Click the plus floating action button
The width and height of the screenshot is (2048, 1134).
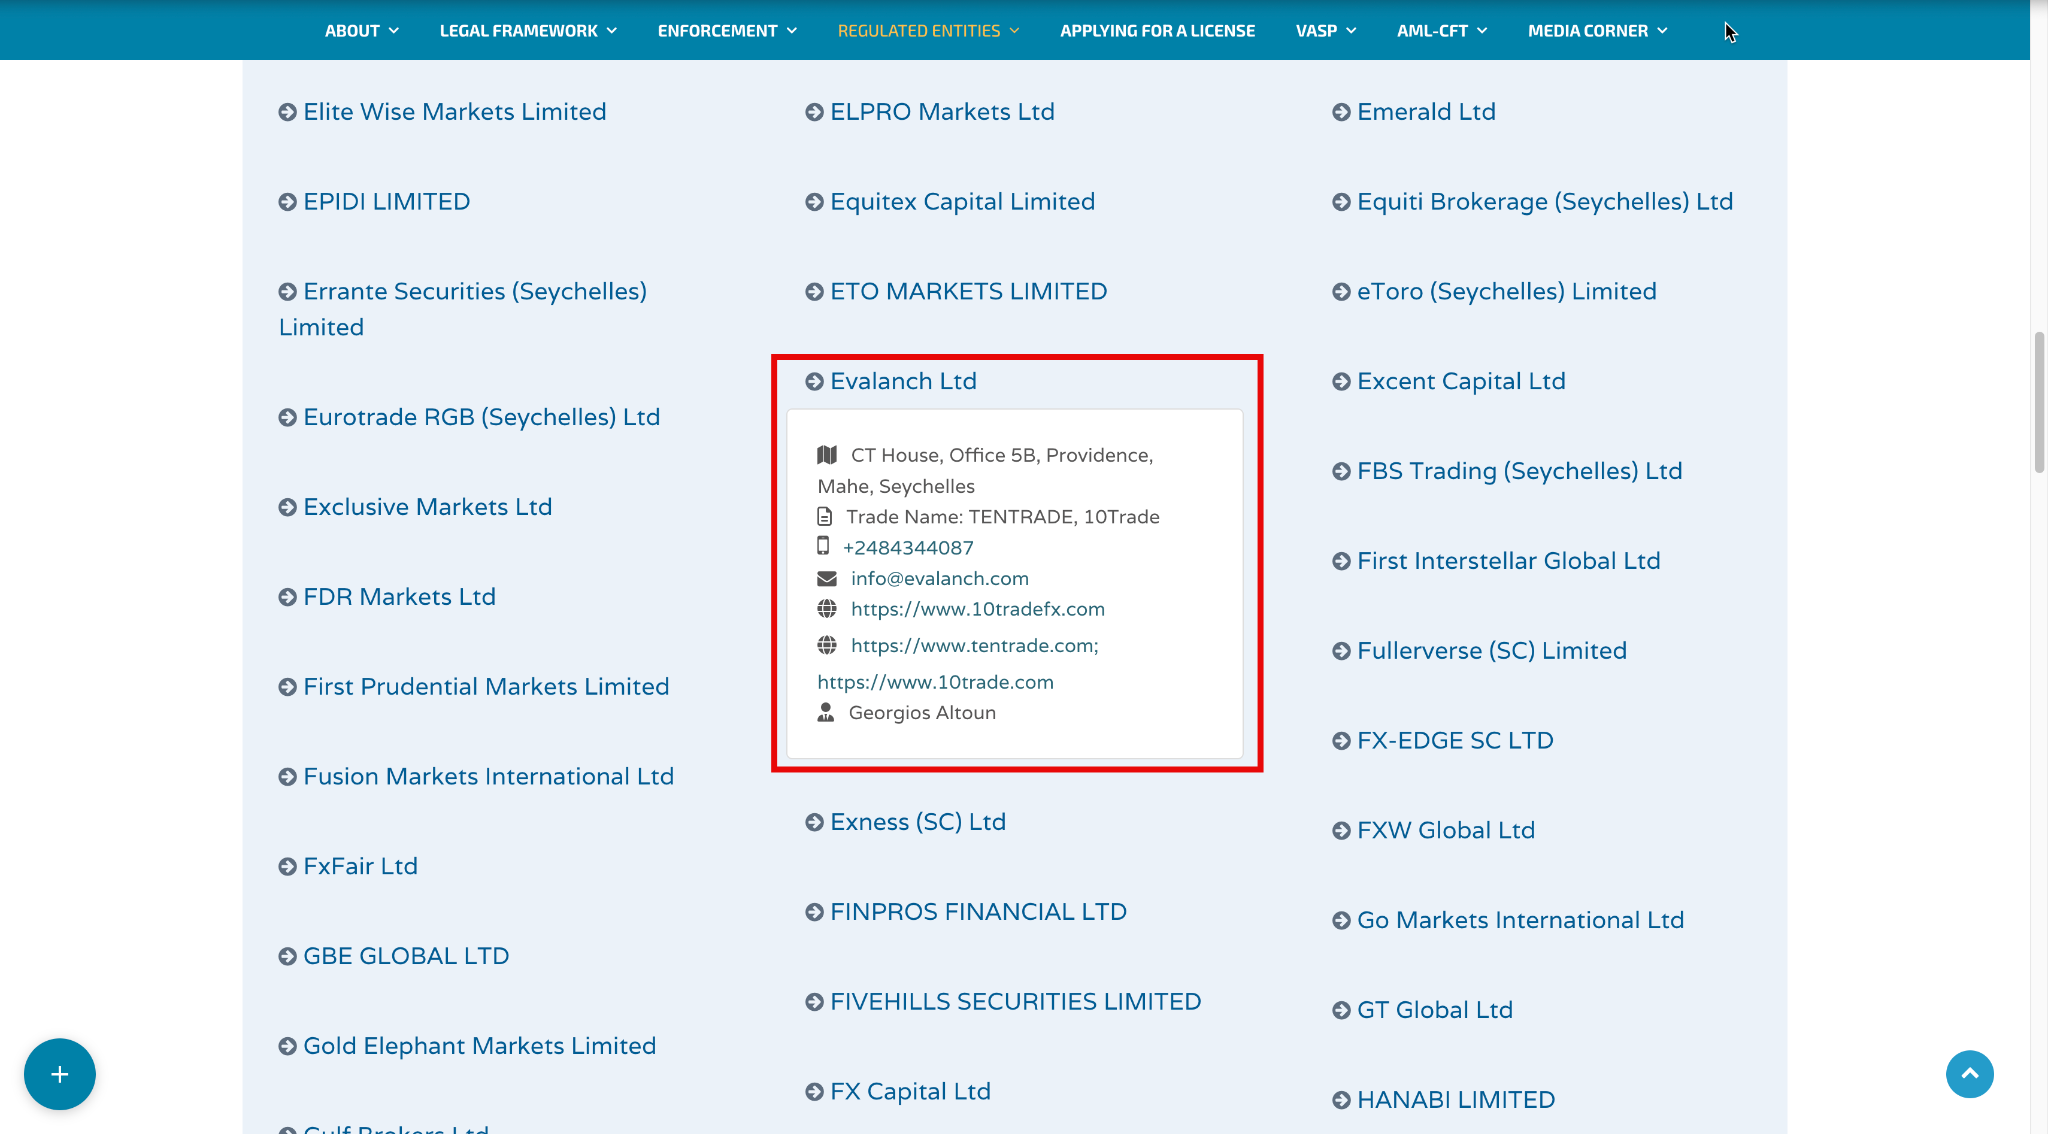tap(60, 1074)
